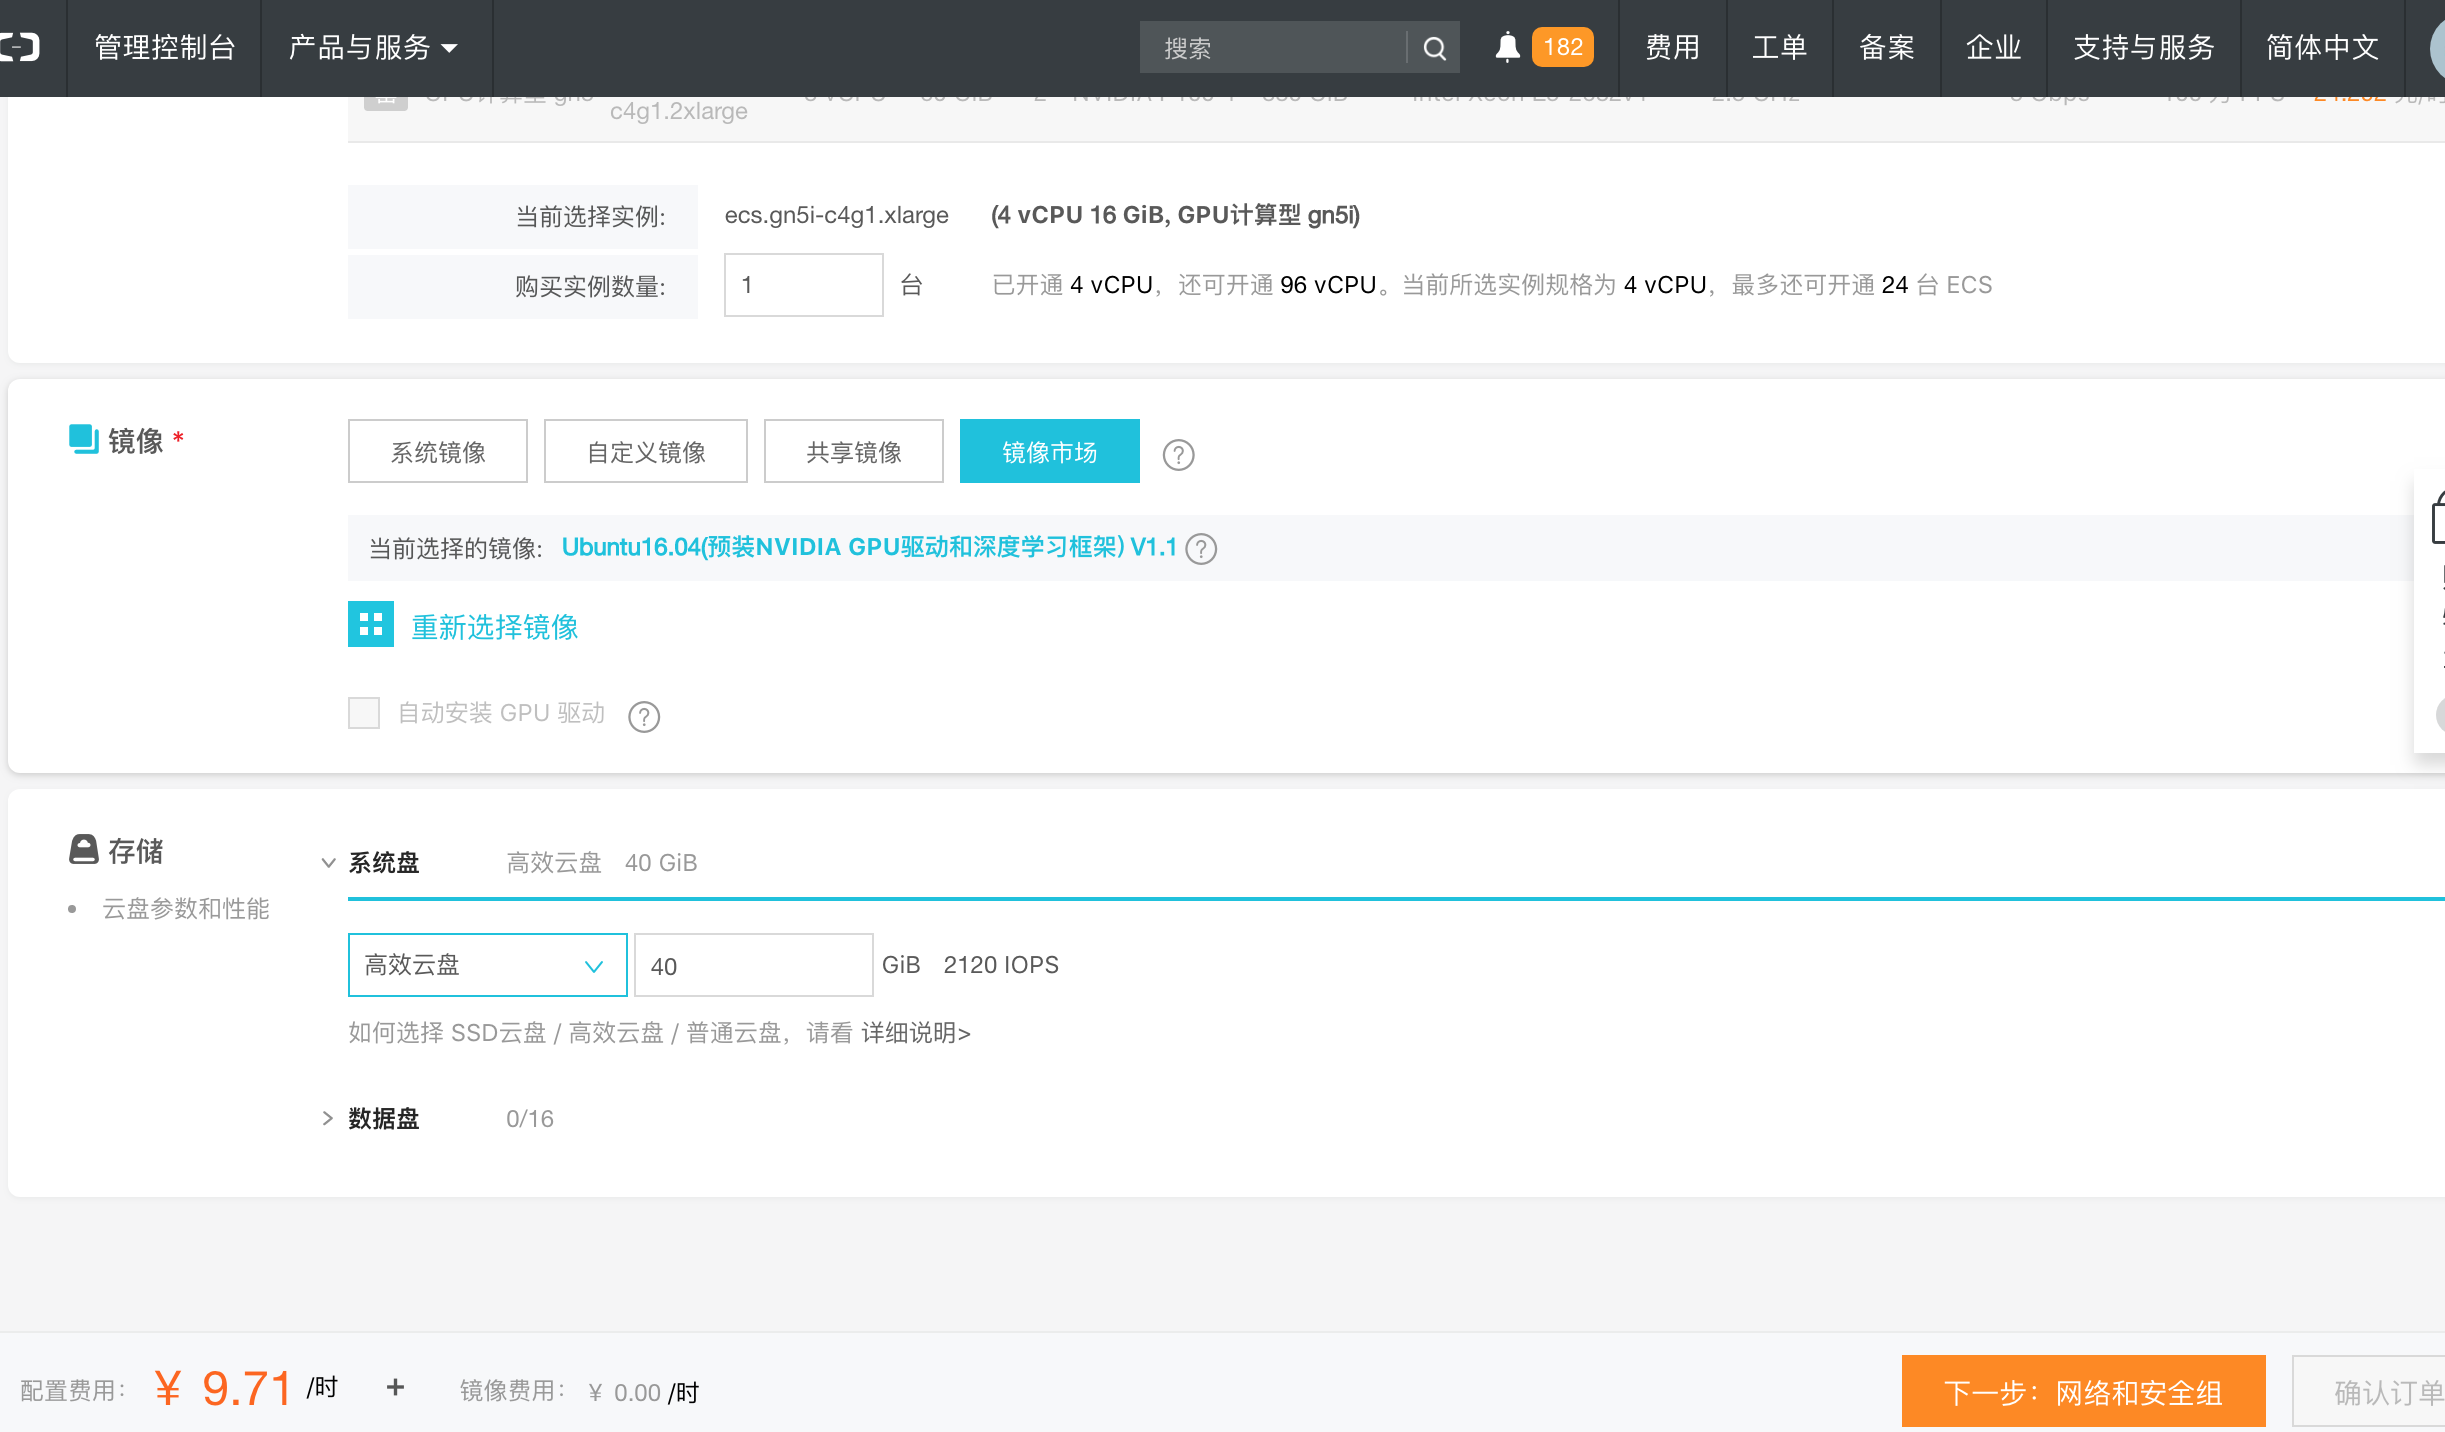
Task: Click the Alibaba Cloud logo icon
Action: click(x=19, y=47)
